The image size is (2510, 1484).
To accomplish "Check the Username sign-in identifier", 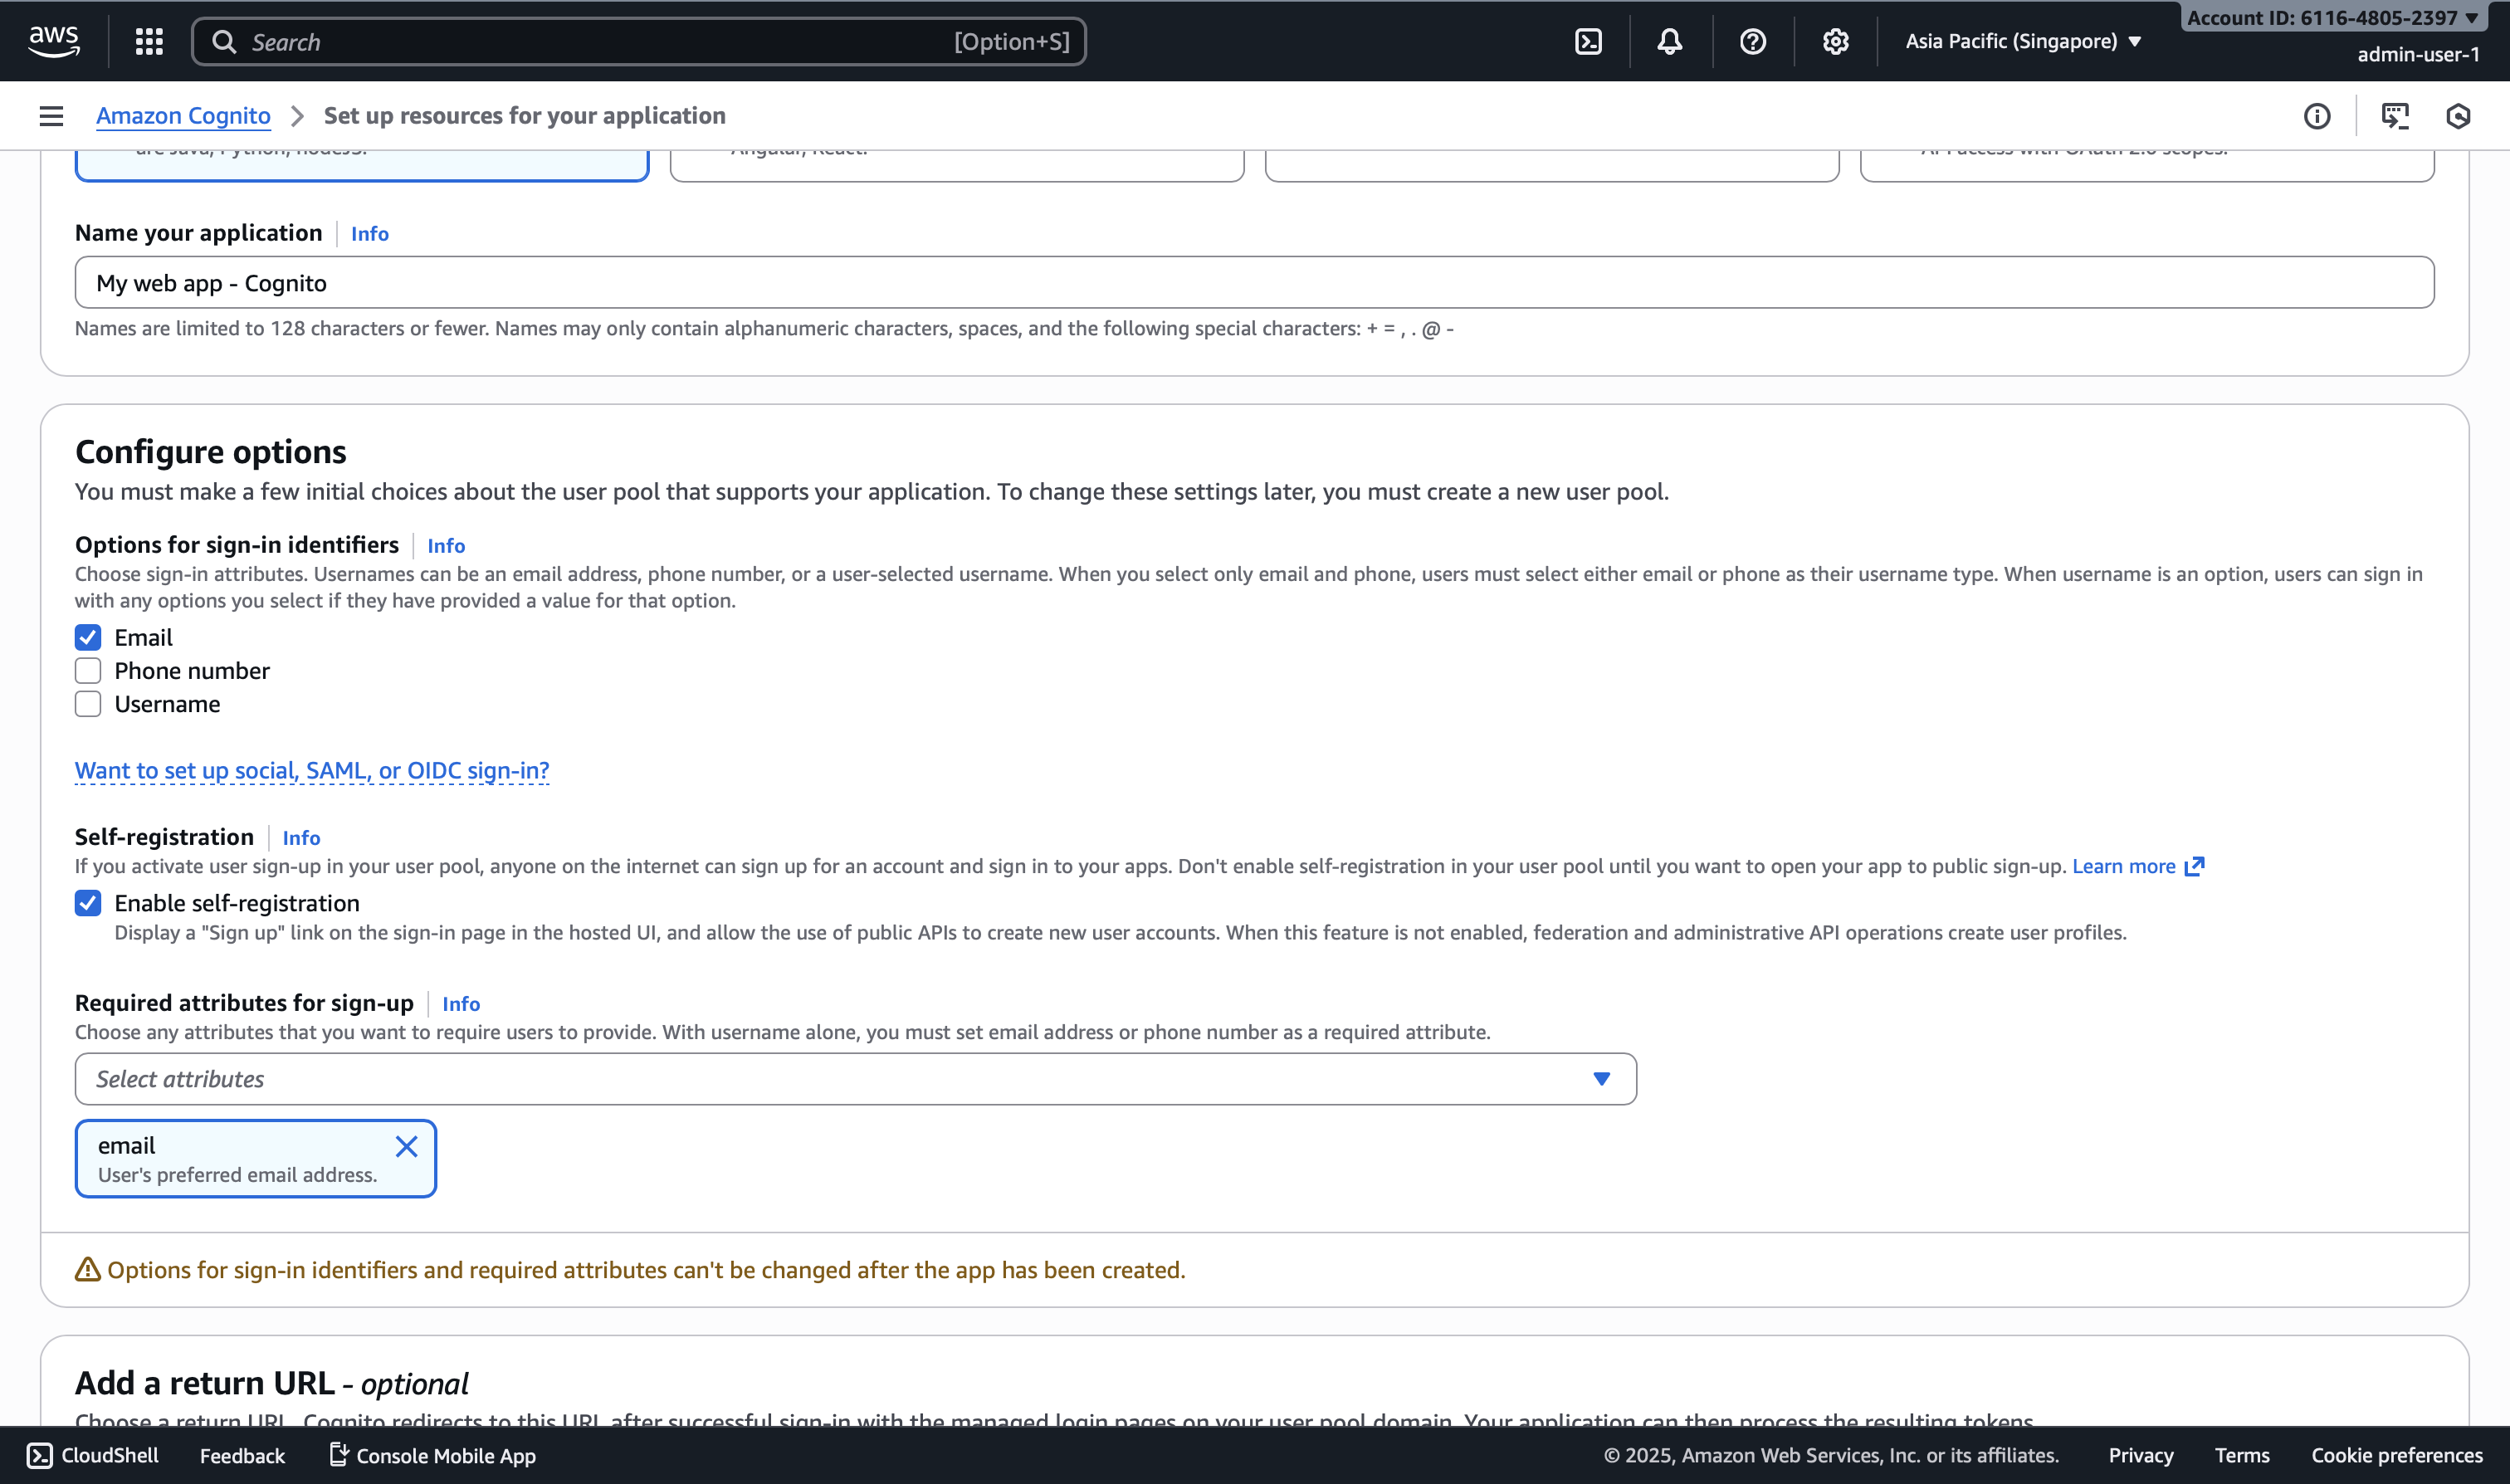I will [88, 704].
